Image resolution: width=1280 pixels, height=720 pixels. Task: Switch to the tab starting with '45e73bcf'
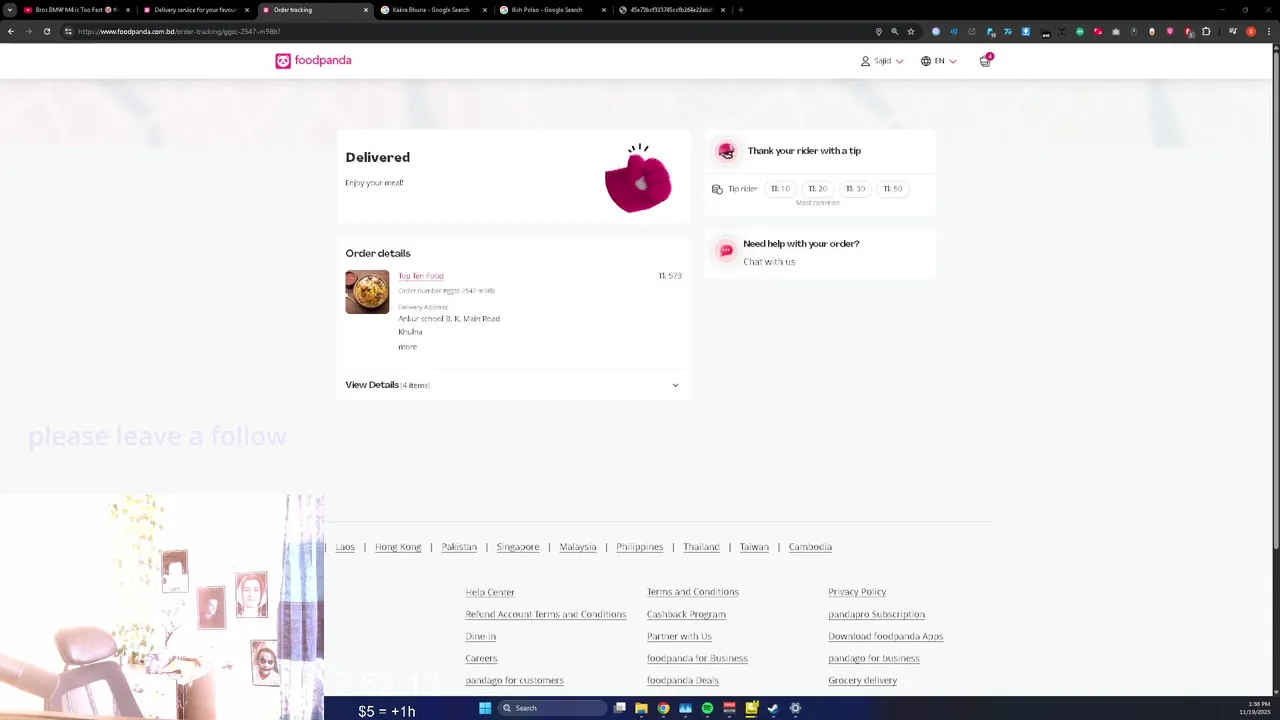point(671,10)
